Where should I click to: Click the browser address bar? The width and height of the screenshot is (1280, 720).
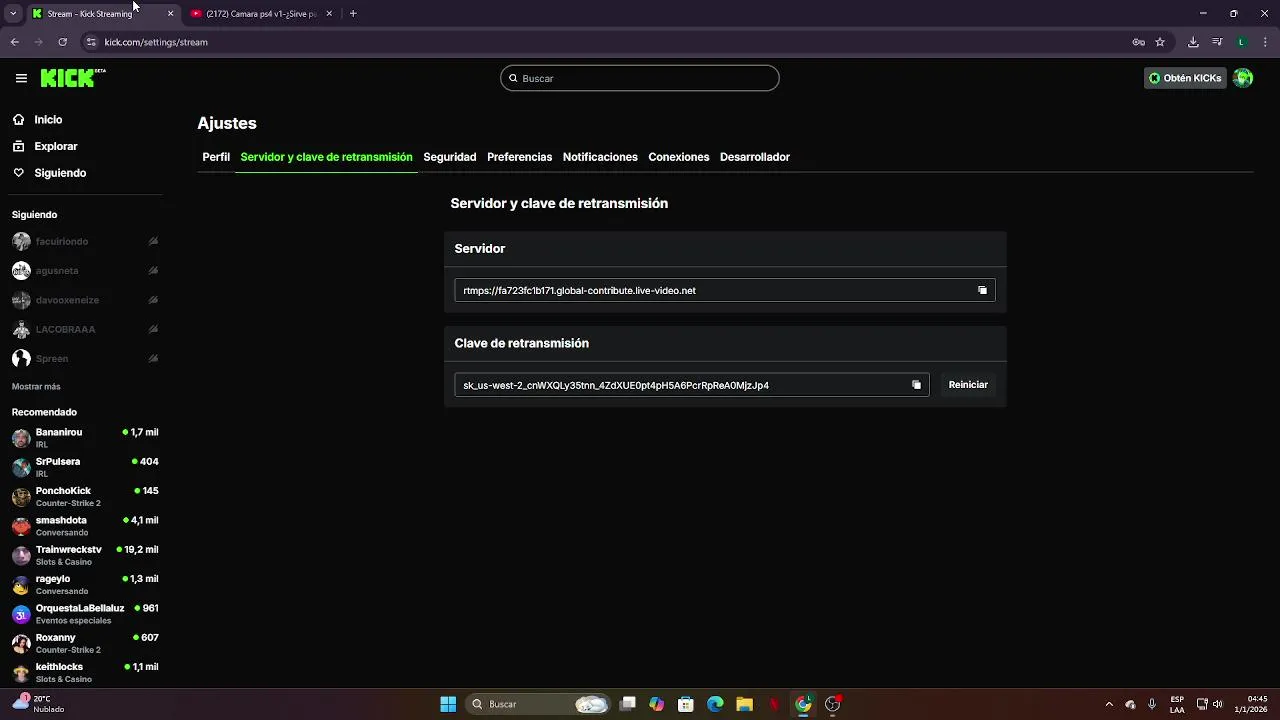[600, 42]
